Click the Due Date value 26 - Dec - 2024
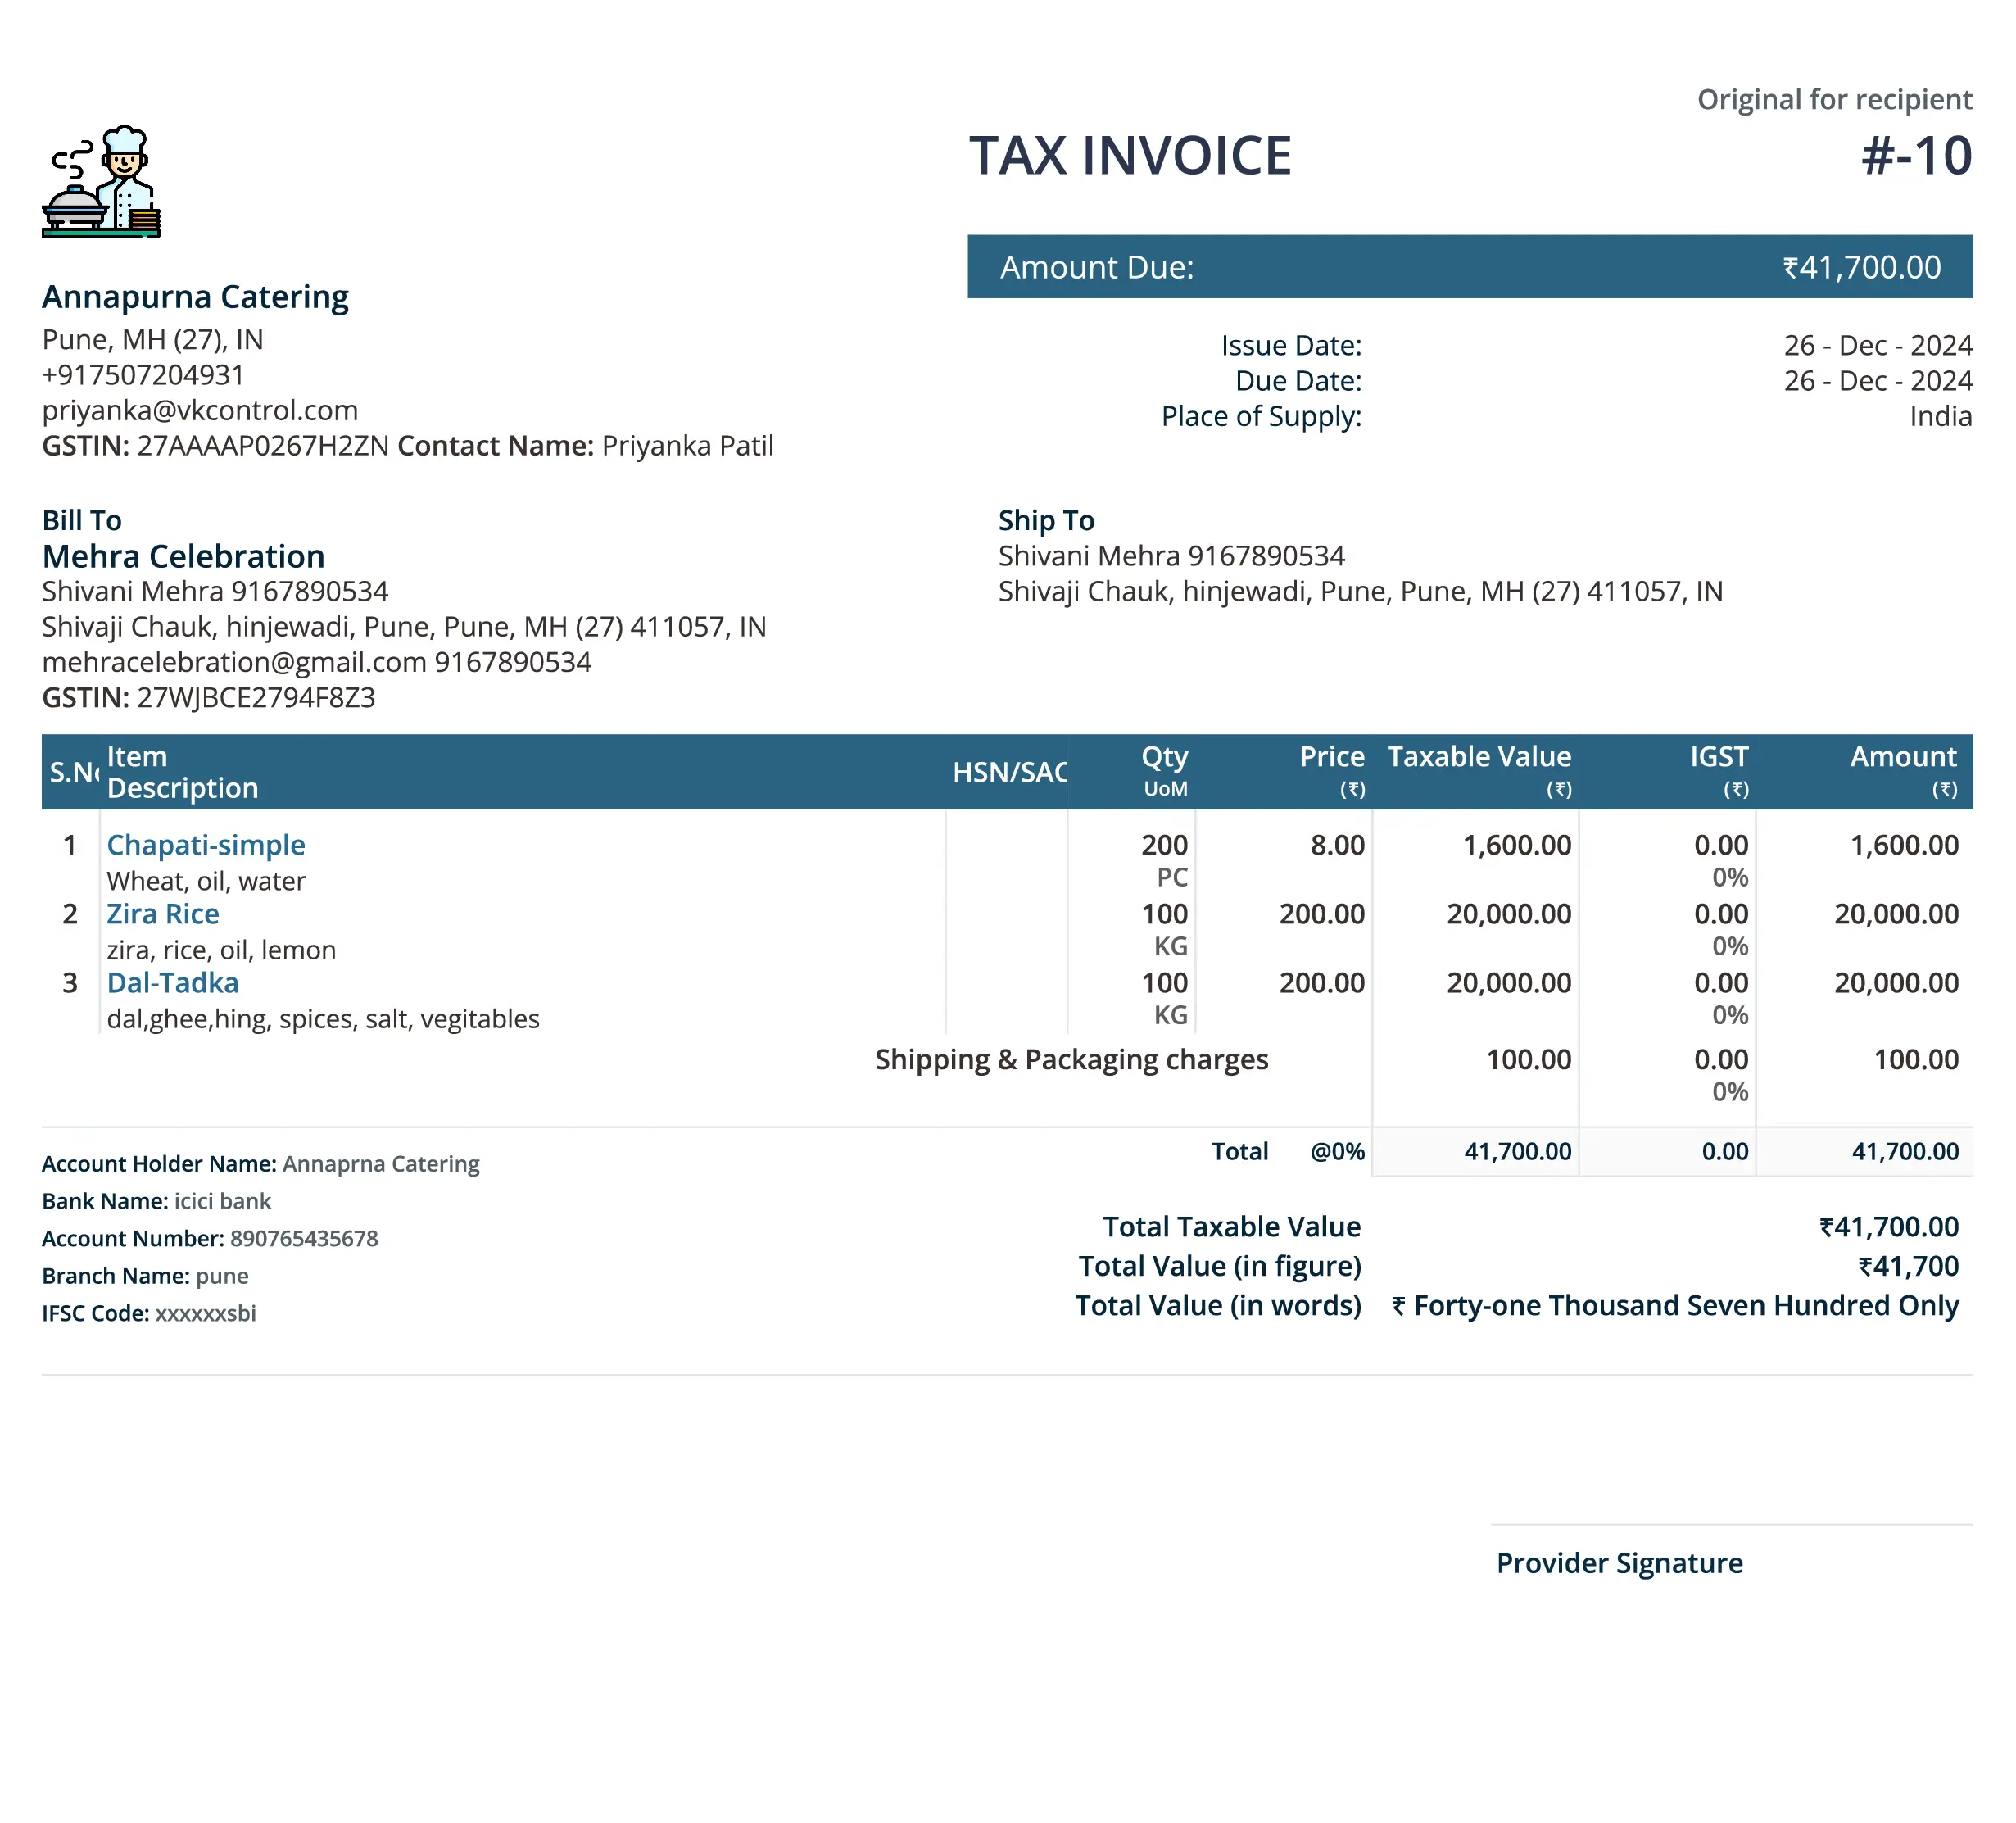This screenshot has width=2016, height=1823. pos(1878,380)
